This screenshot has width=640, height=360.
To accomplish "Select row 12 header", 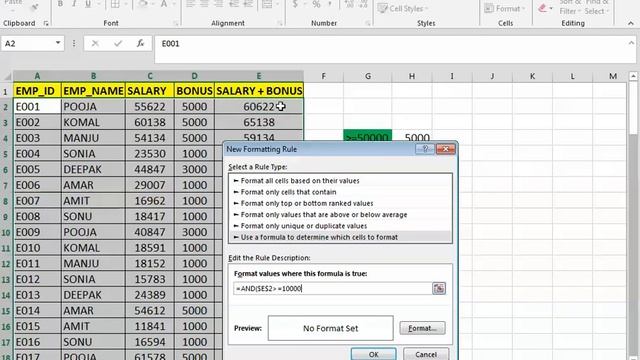I will (6, 264).
